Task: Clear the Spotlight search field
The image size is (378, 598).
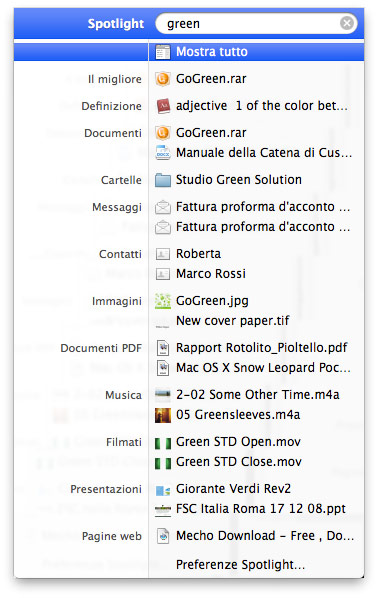Action: (347, 24)
